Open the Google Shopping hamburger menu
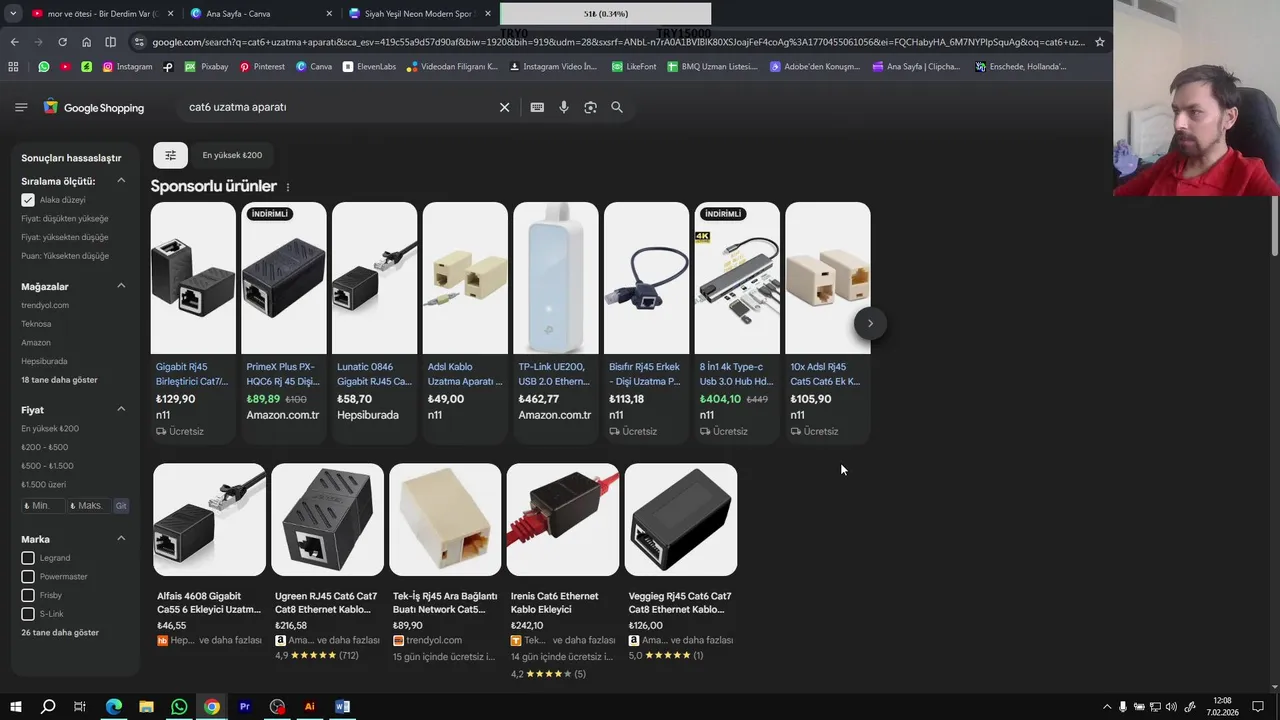The image size is (1280, 720). [21, 107]
